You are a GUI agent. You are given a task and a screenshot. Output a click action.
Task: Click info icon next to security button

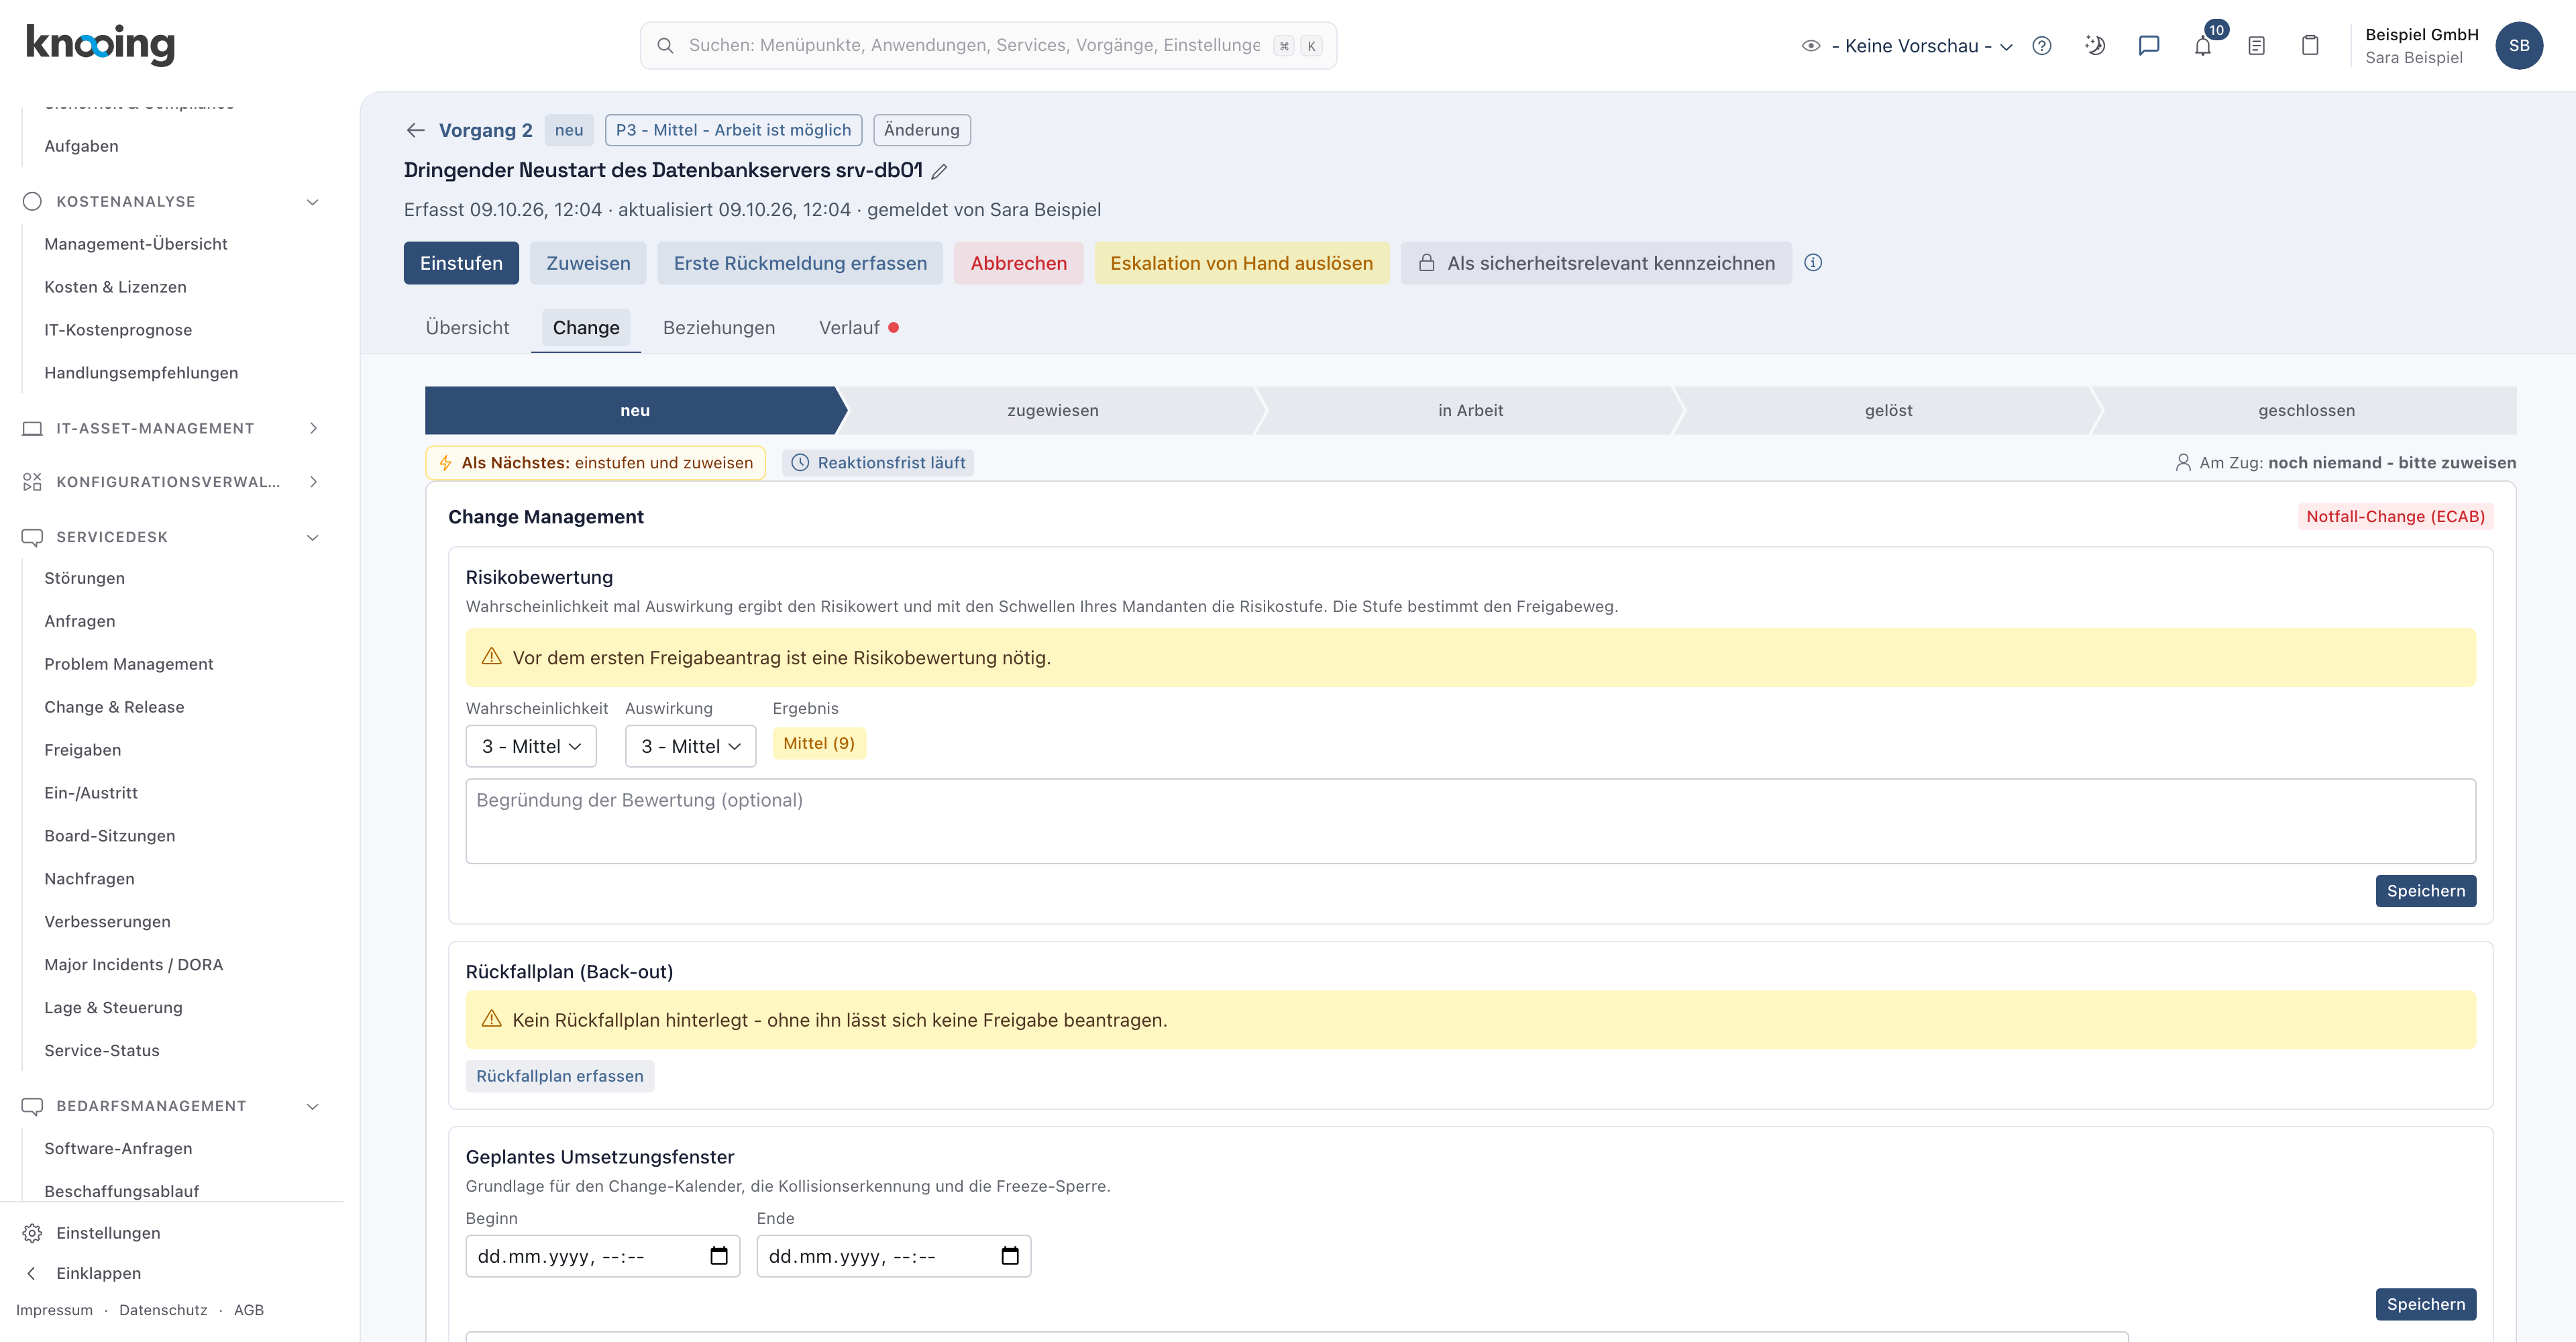pos(1813,263)
